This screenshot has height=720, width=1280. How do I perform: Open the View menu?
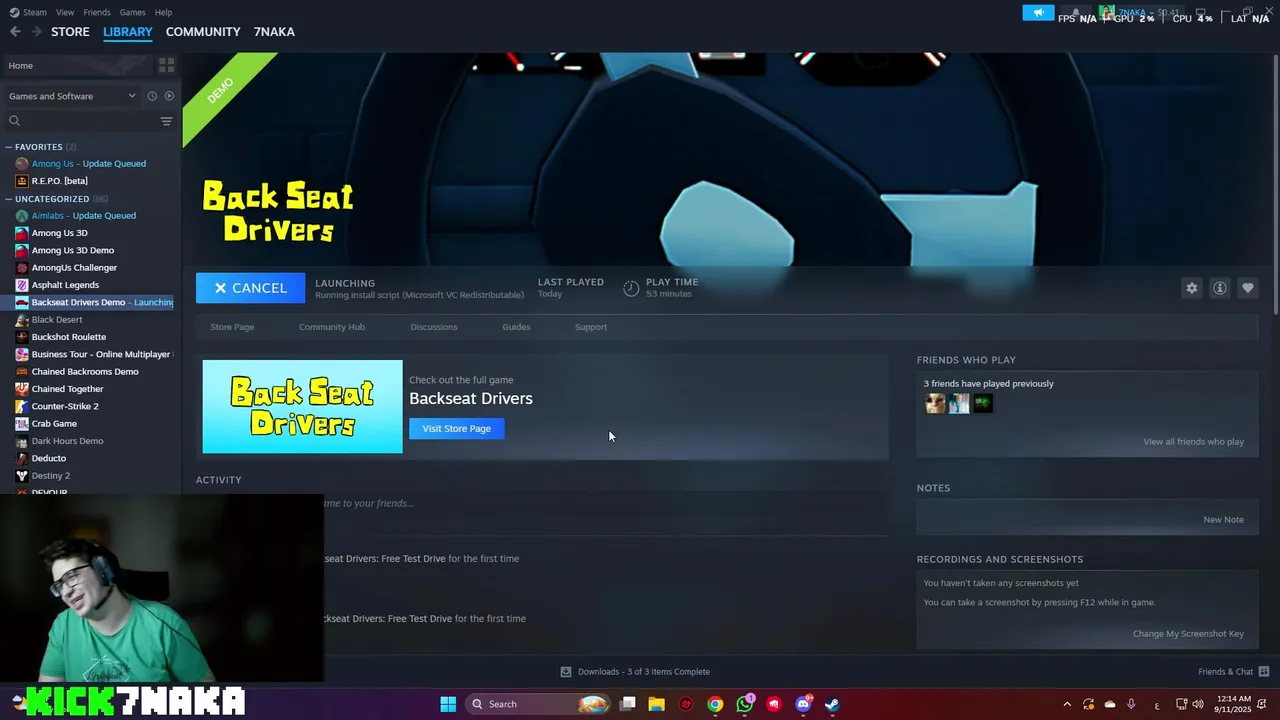tap(65, 12)
